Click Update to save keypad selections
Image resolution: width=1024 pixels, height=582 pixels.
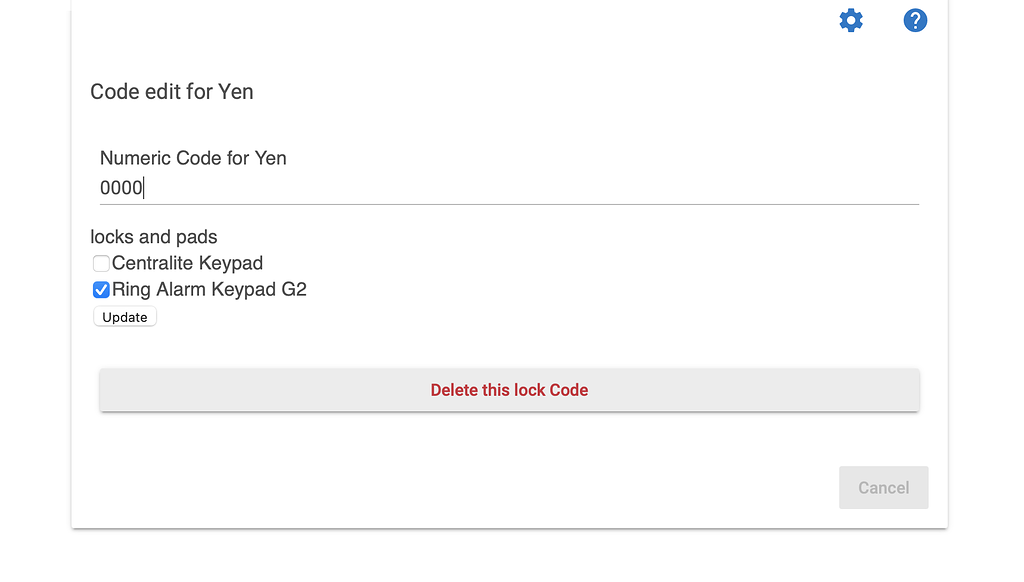tap(124, 316)
